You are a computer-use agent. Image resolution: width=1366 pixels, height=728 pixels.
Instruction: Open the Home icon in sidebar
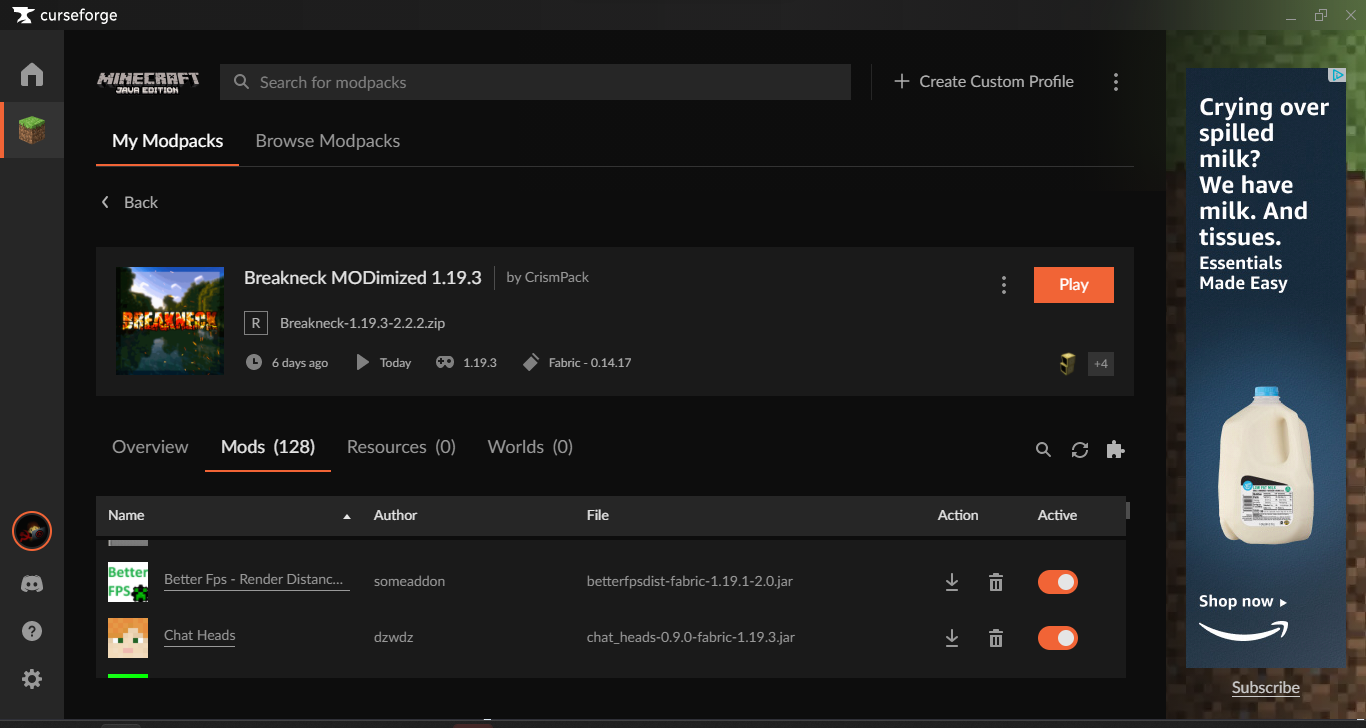[32, 75]
